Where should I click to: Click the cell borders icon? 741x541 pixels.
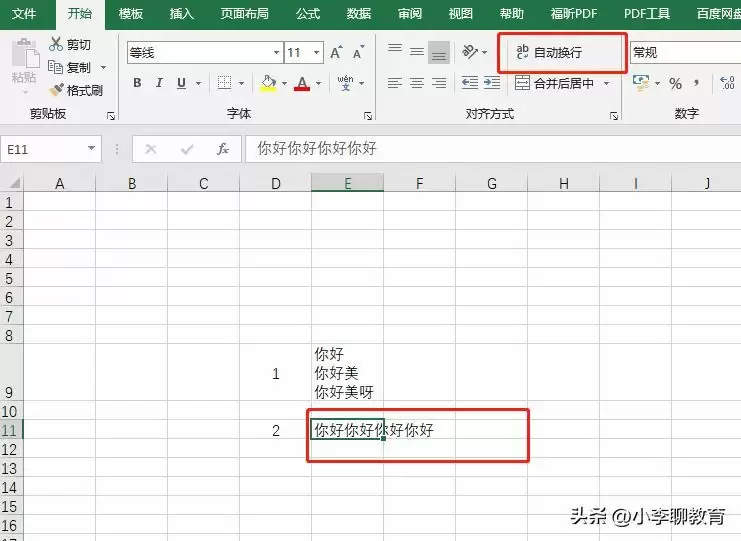[x=224, y=83]
